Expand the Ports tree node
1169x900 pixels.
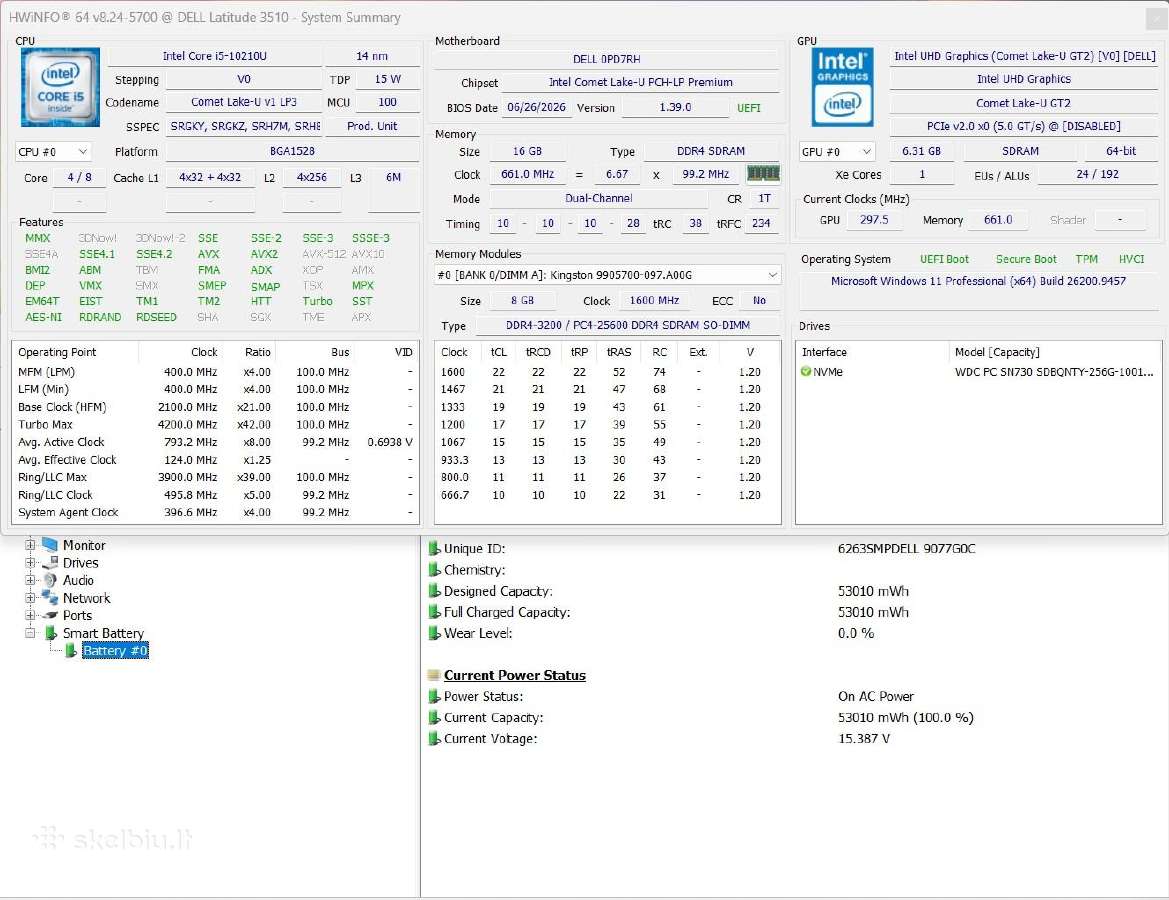31,615
